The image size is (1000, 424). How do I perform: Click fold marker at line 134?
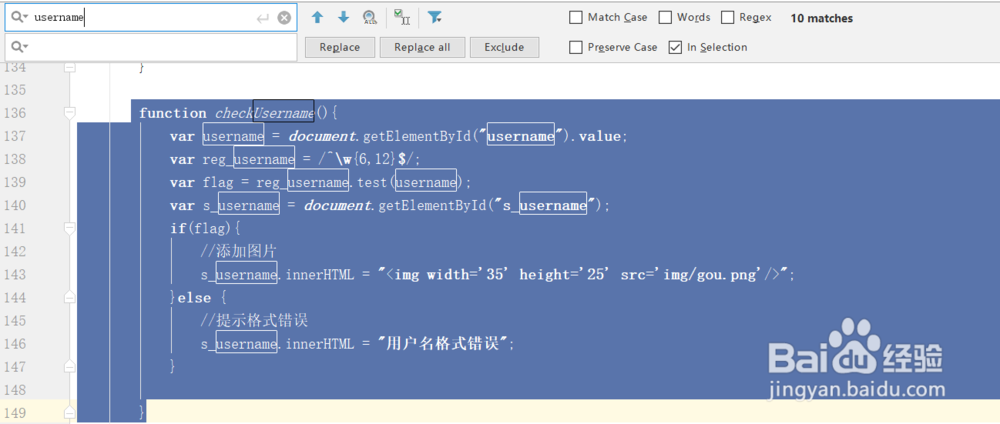[70, 66]
